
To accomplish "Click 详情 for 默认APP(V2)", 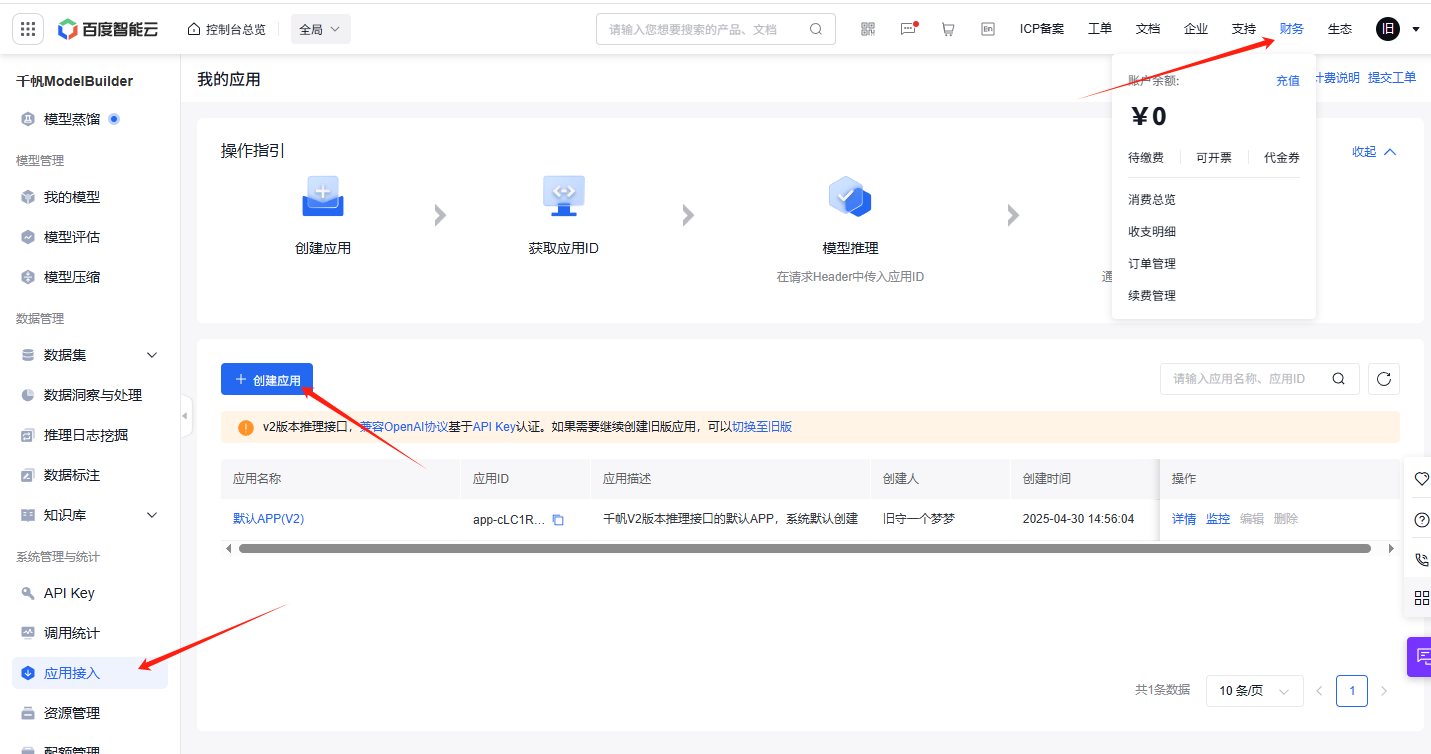I will (1184, 519).
